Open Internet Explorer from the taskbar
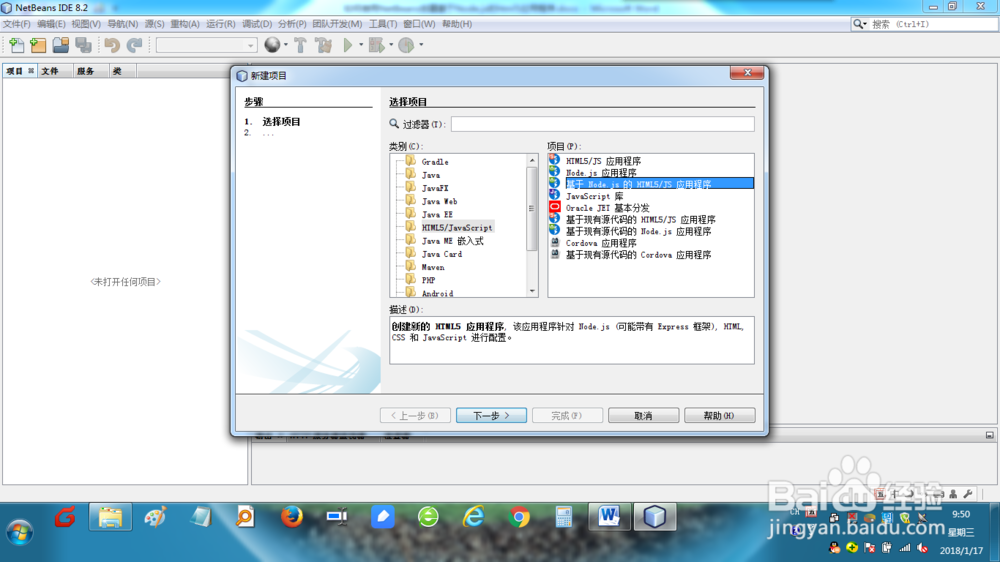 pos(473,517)
